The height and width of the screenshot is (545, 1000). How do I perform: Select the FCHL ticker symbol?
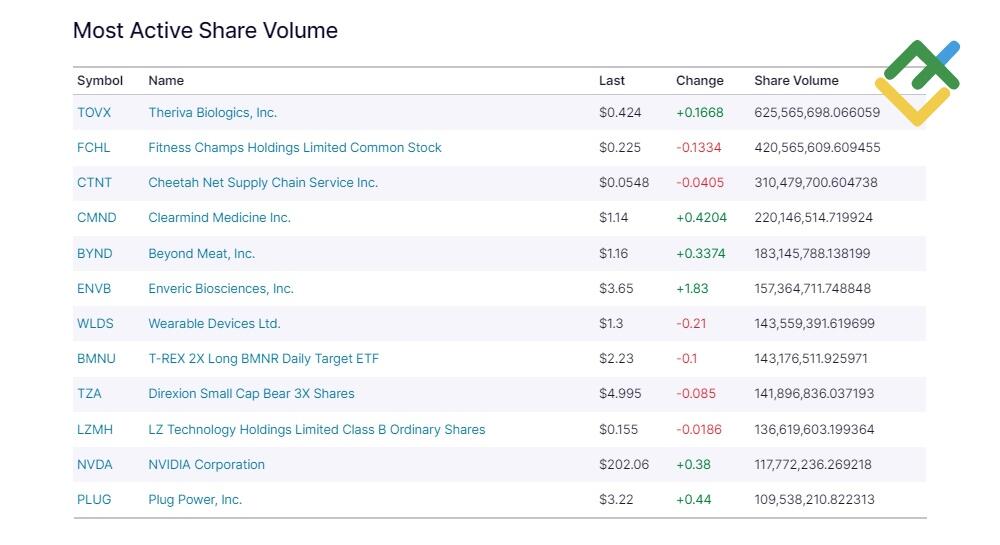[x=94, y=148]
